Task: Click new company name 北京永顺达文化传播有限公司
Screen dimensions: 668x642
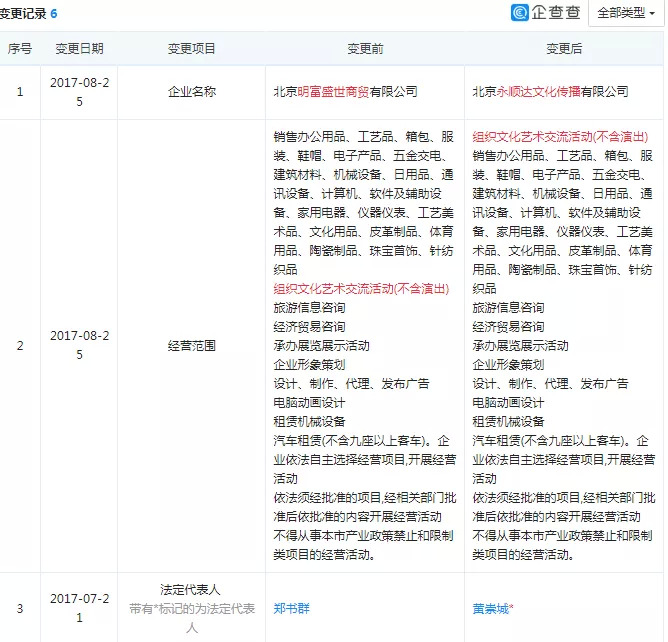Action: tap(550, 91)
